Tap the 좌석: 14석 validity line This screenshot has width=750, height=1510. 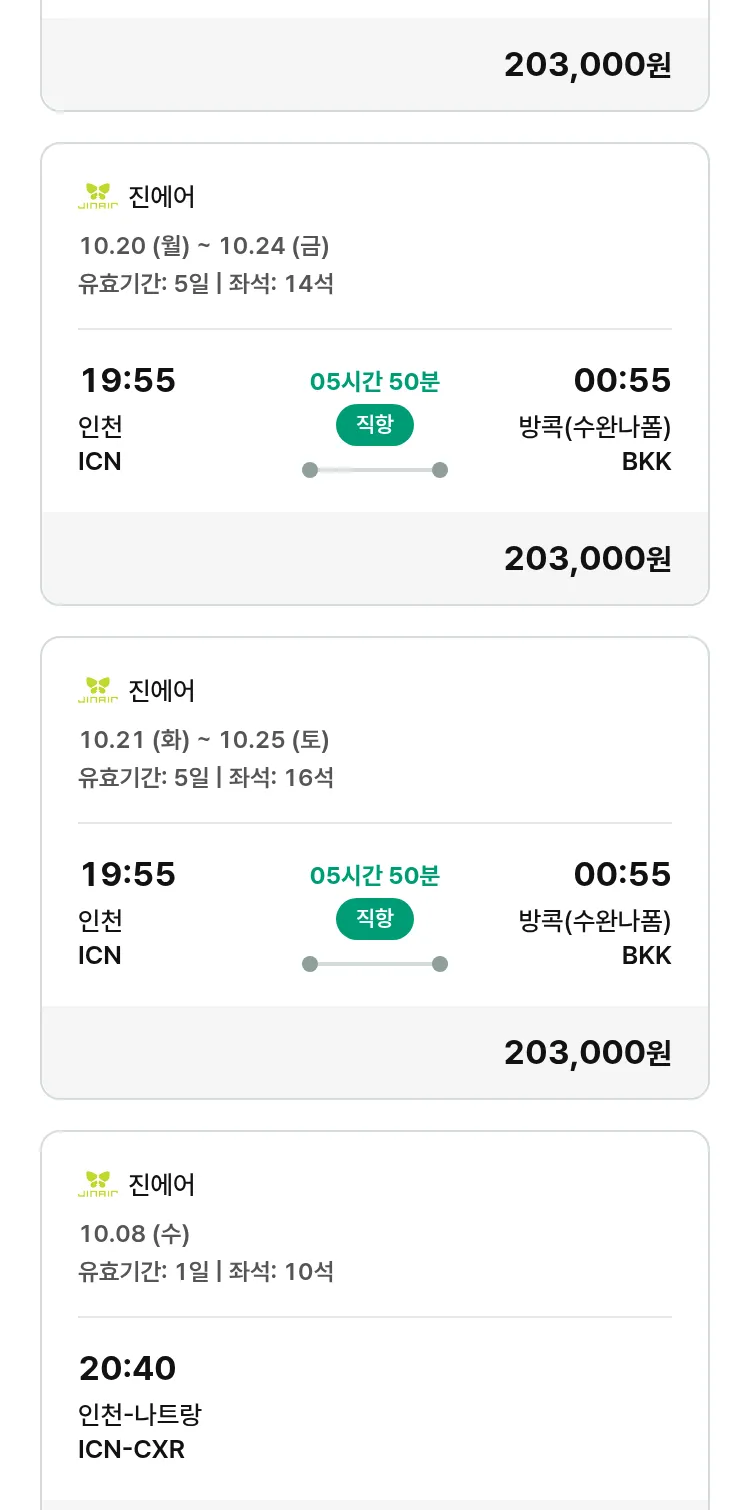(x=206, y=284)
